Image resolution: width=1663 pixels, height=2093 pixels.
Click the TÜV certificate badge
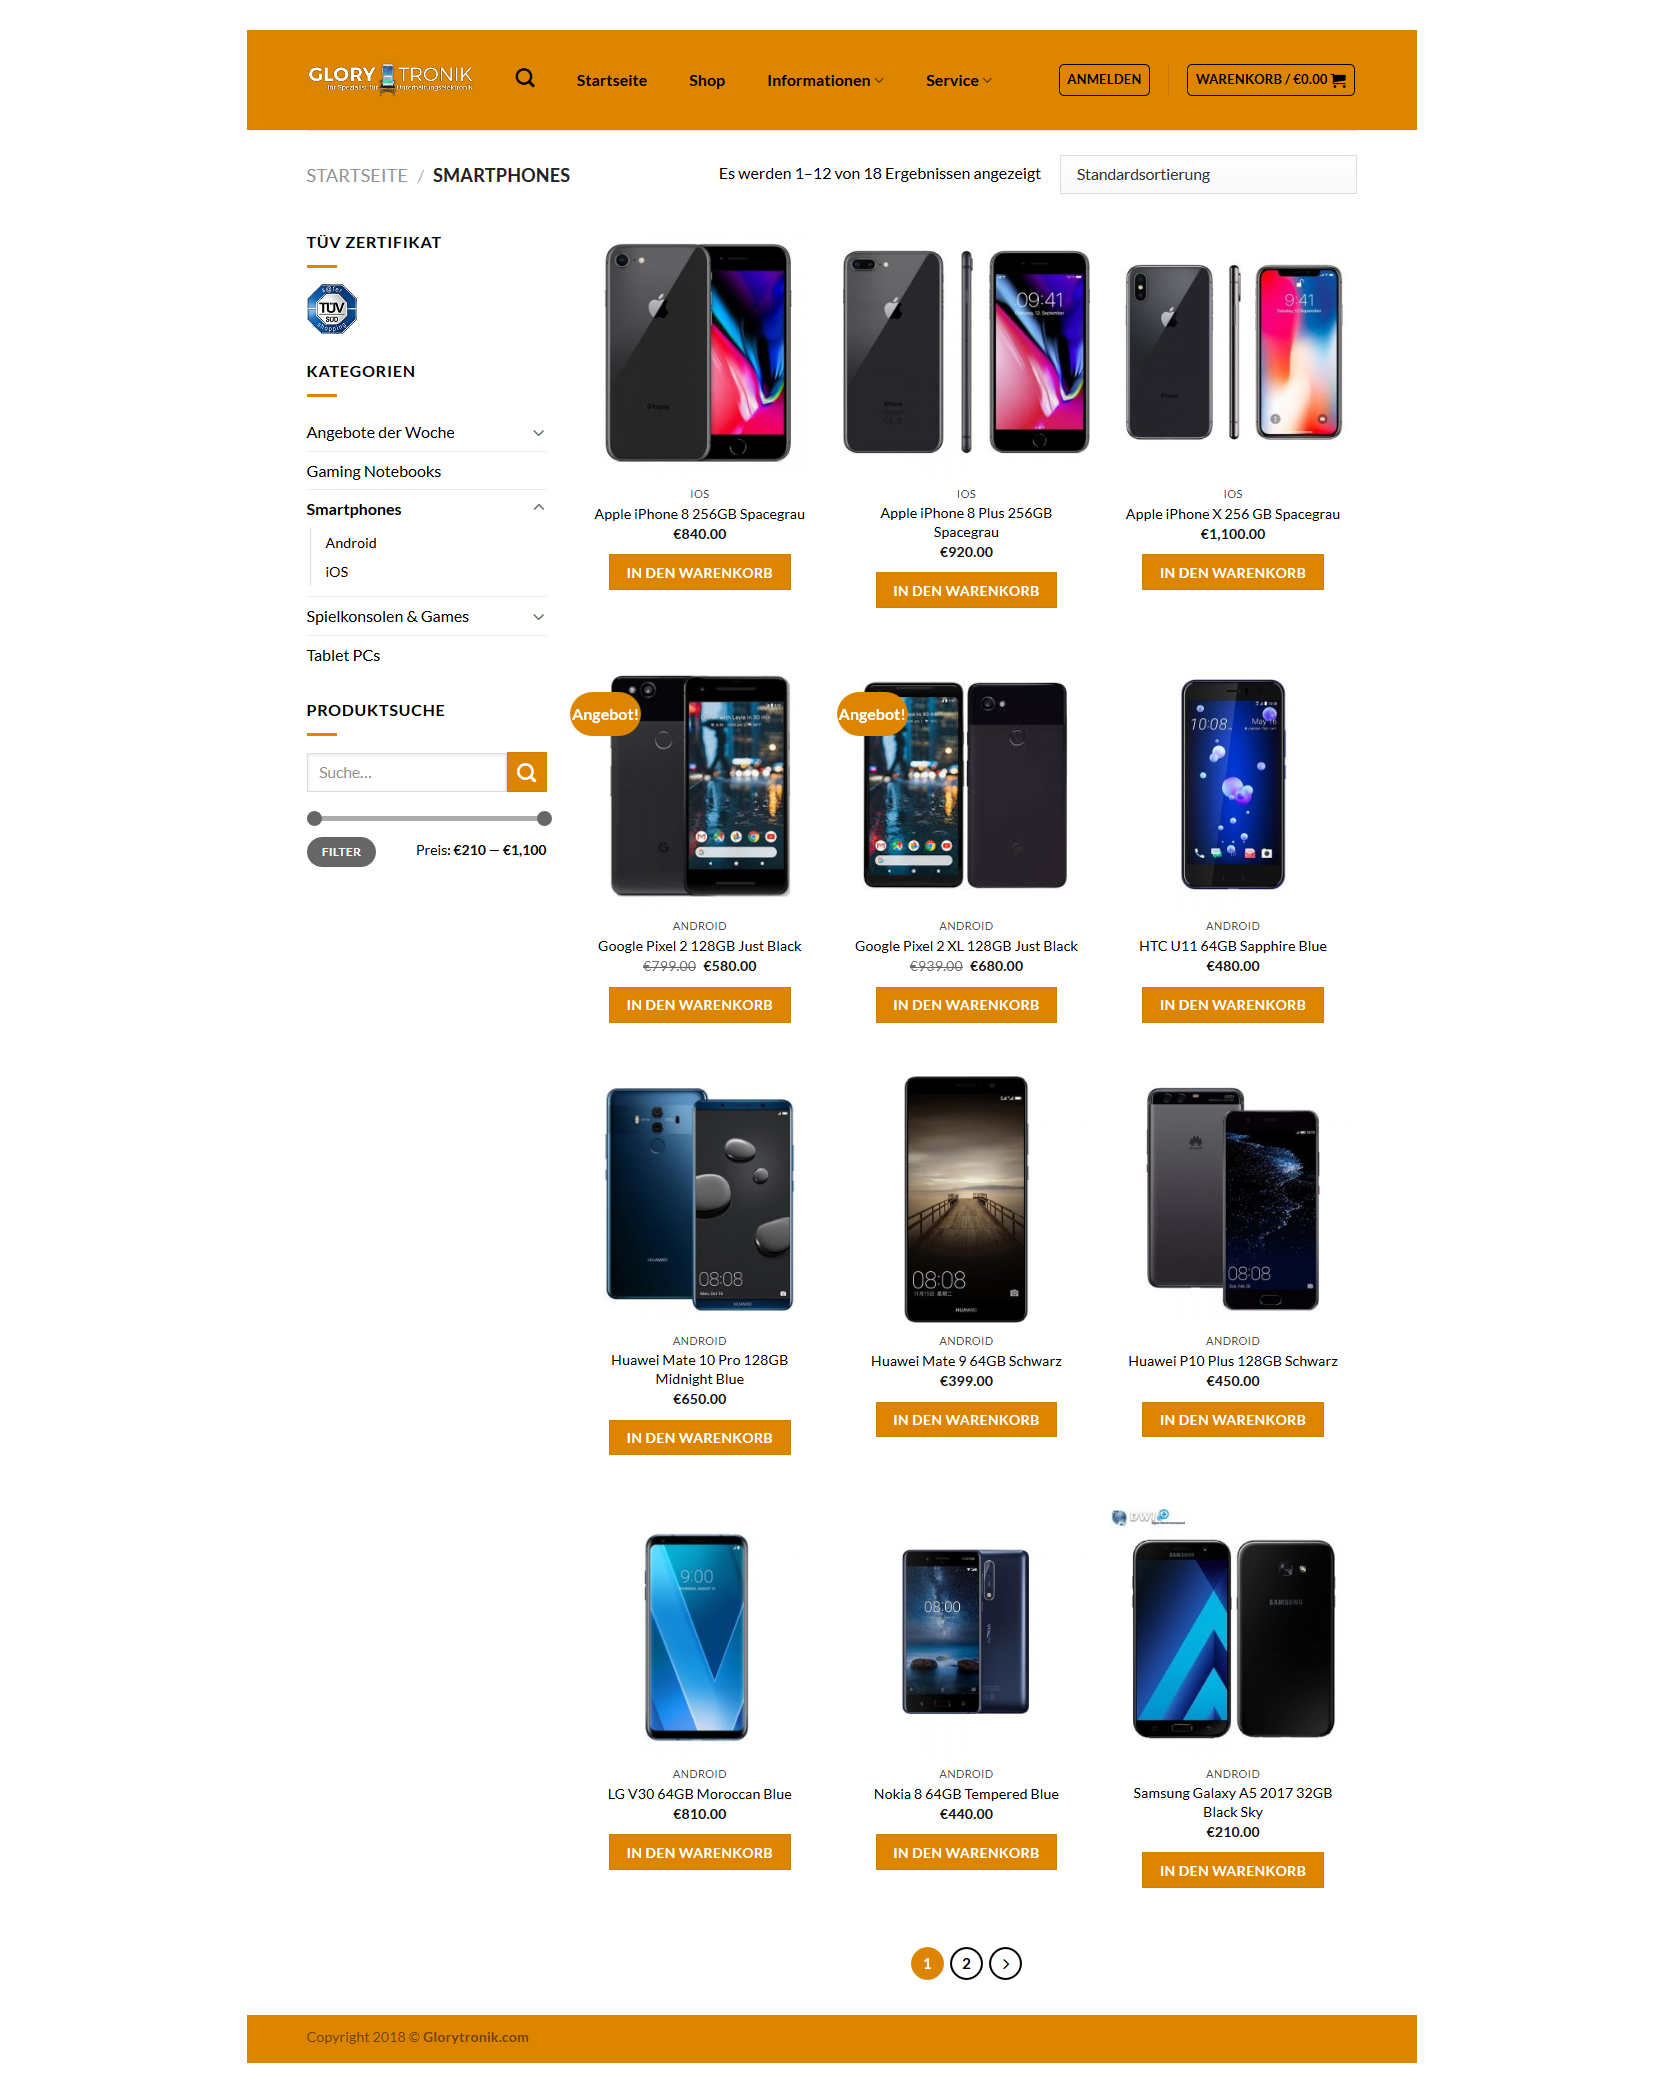tap(332, 309)
